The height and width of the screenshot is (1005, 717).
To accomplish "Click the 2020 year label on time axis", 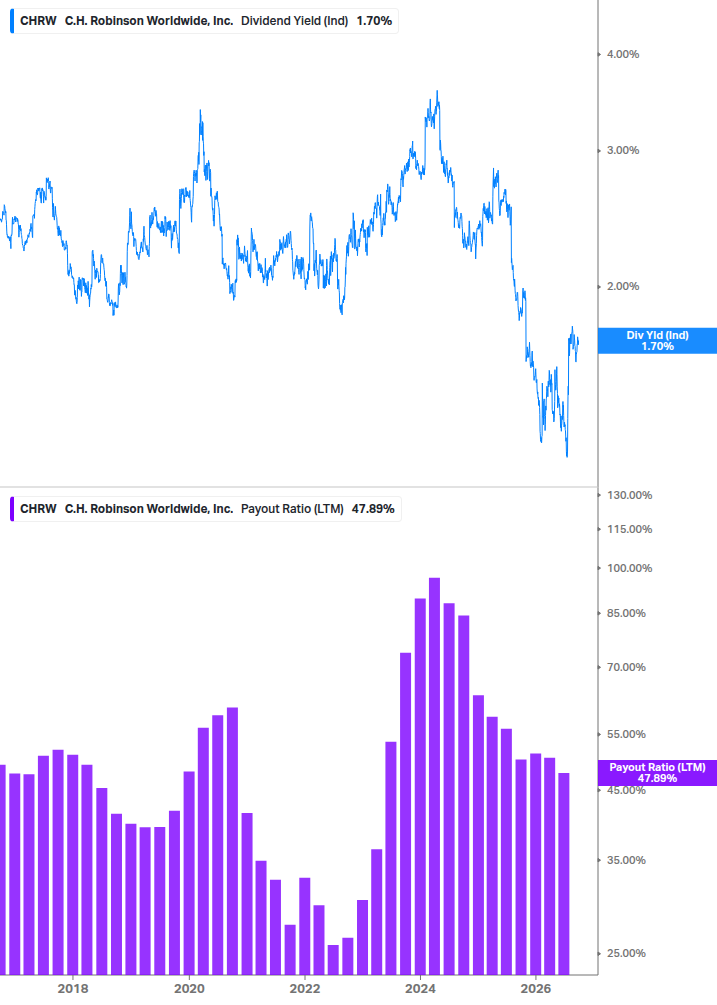I will (189, 989).
